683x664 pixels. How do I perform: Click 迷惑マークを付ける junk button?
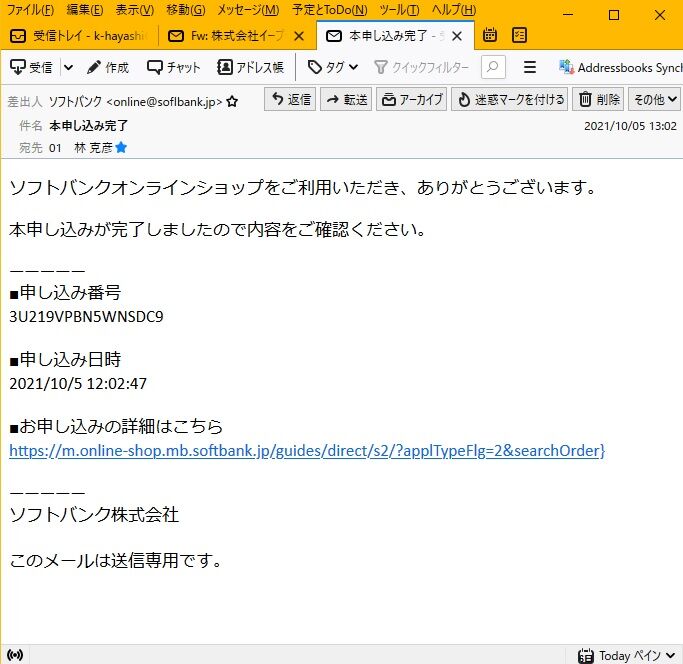(510, 99)
